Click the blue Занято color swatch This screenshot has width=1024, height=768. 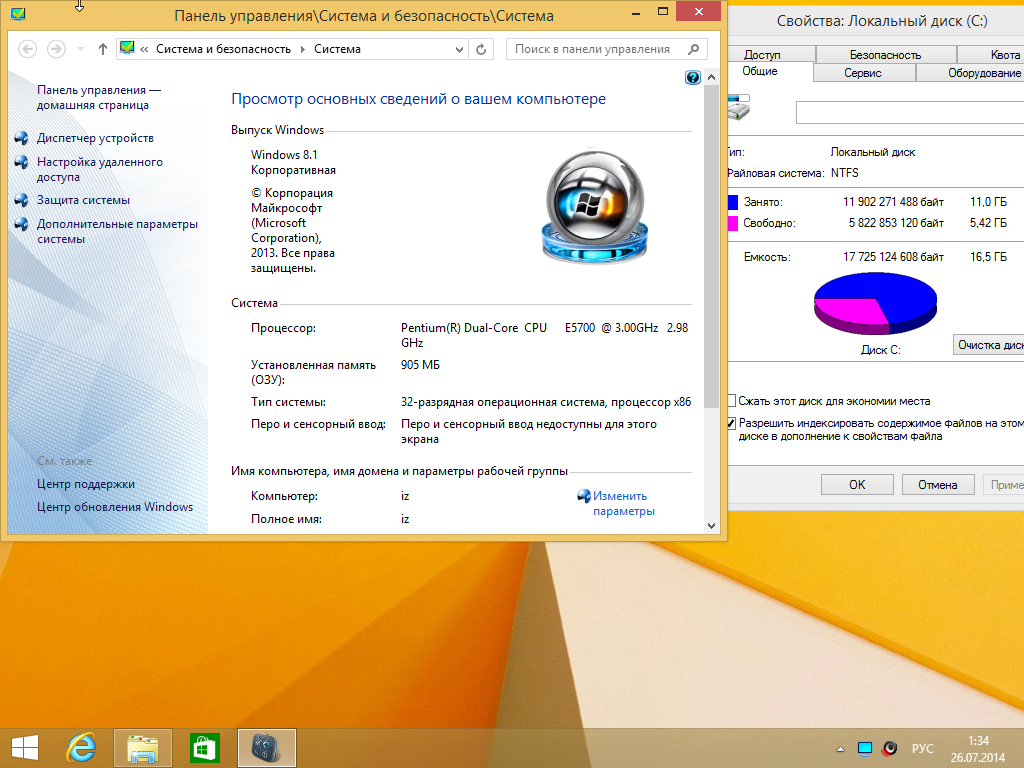[x=733, y=202]
